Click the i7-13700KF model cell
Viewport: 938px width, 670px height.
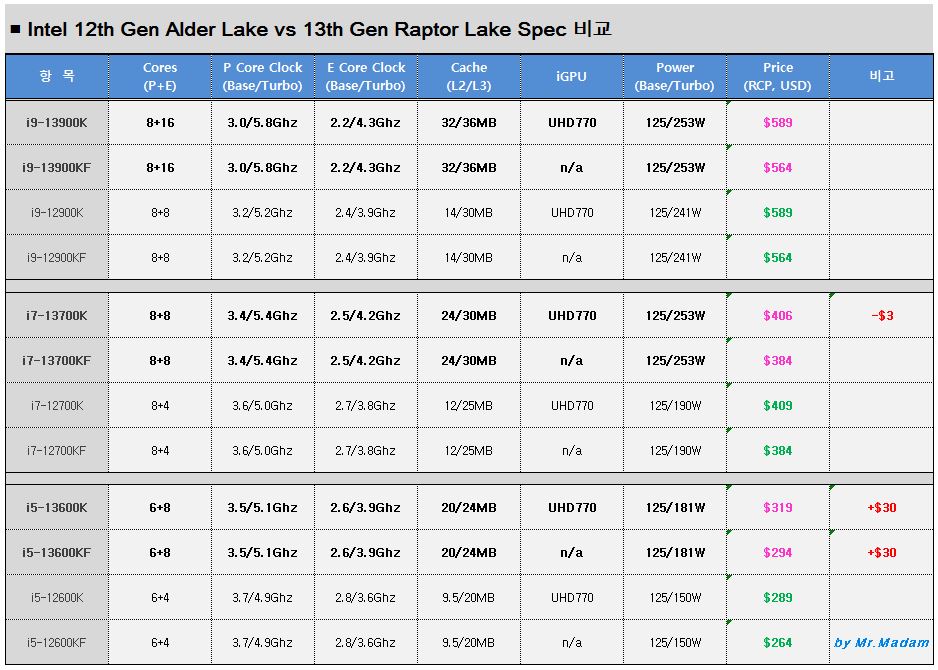pos(57,360)
